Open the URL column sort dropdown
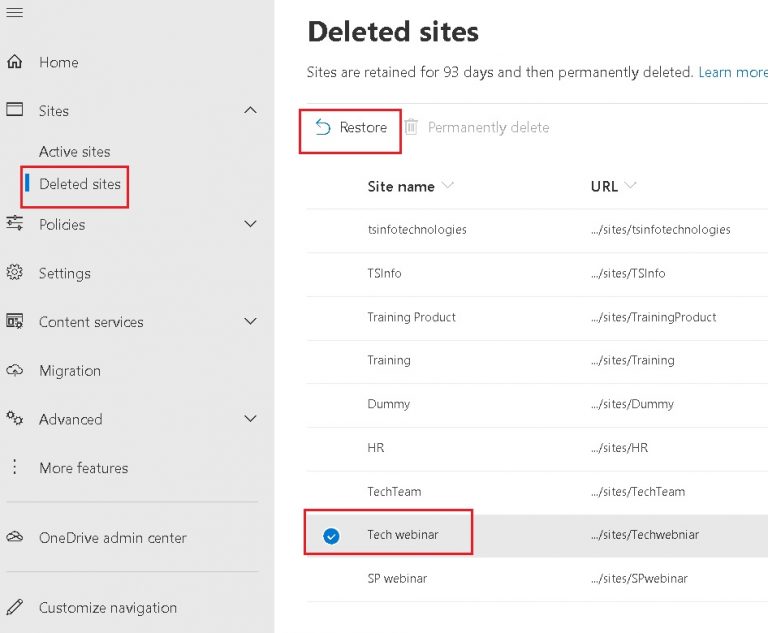The width and height of the screenshot is (768, 633). click(x=630, y=186)
